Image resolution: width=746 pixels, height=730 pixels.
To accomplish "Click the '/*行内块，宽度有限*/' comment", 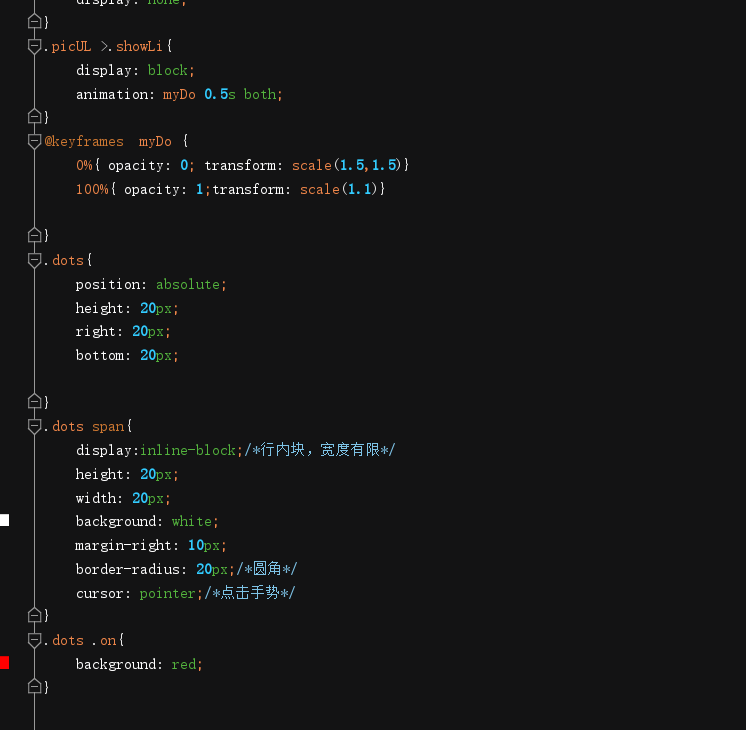I will (319, 450).
